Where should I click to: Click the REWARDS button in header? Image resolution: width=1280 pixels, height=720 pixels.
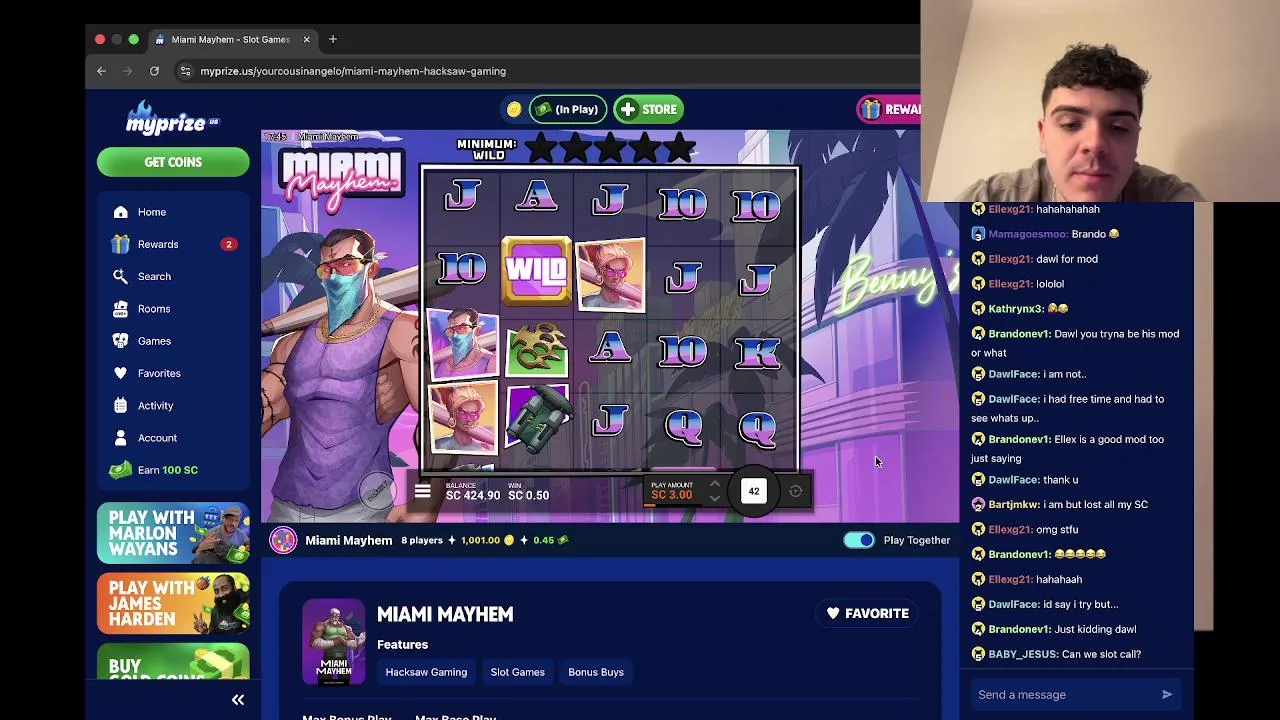(889, 109)
